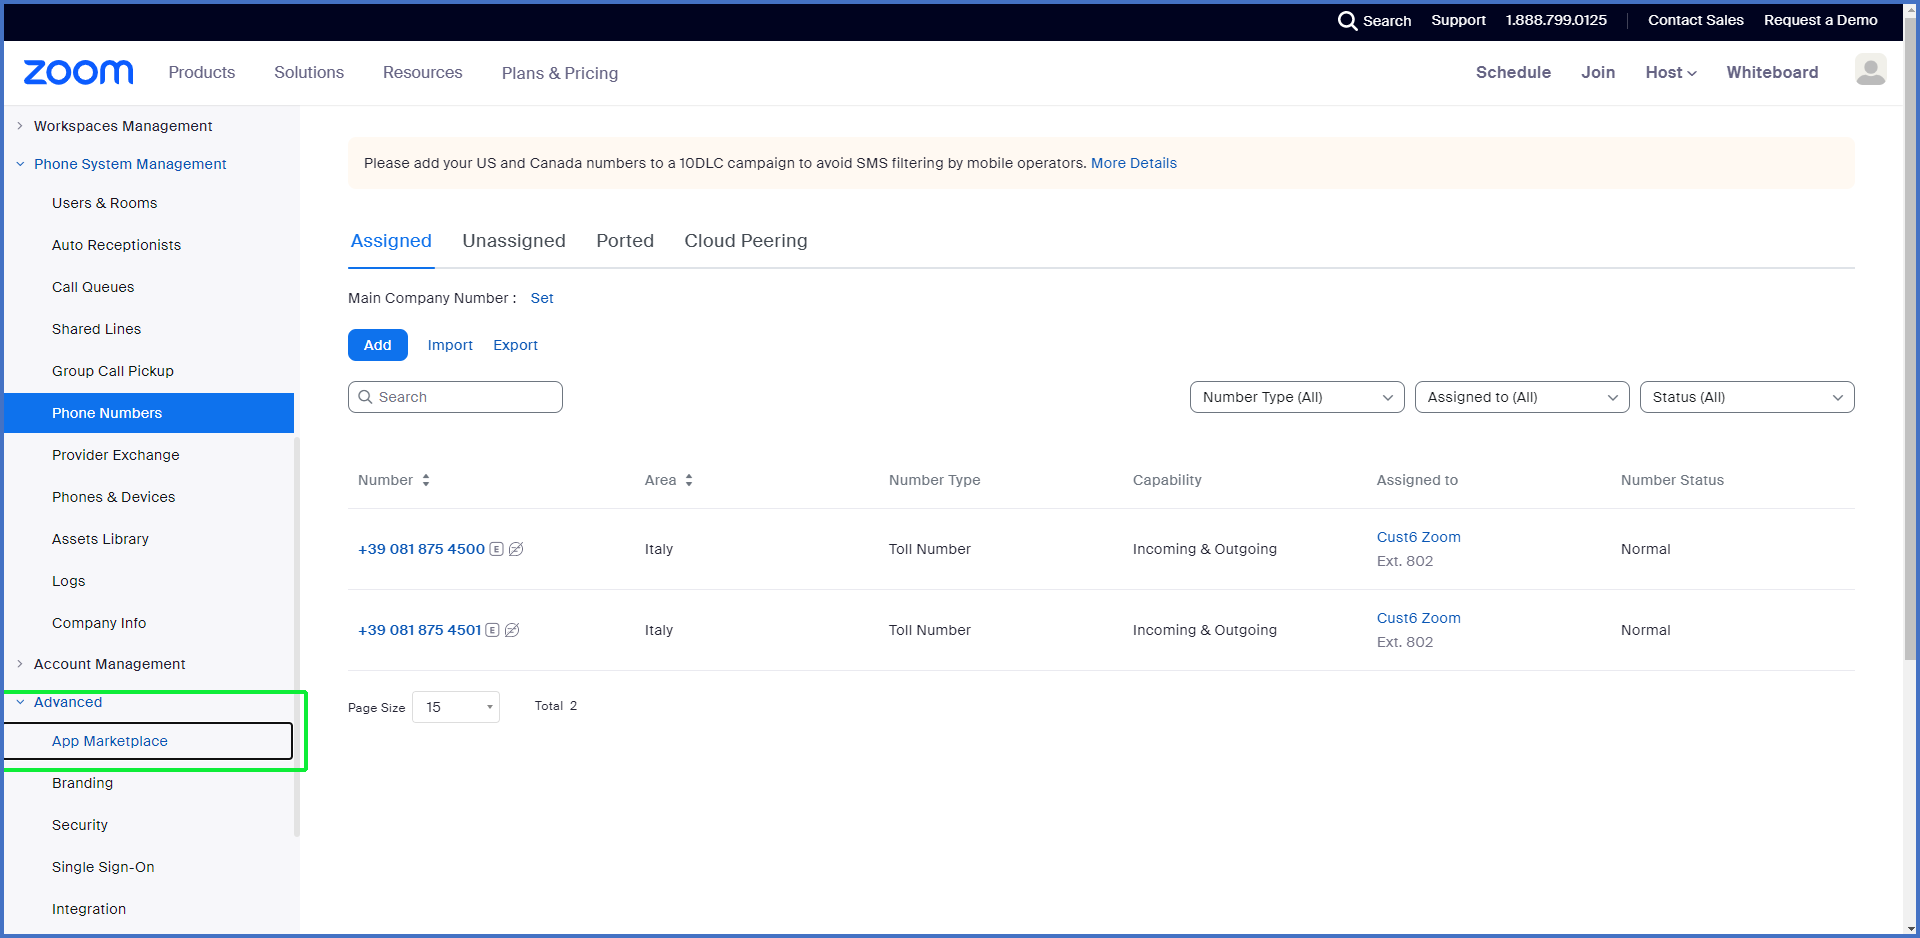The image size is (1920, 938).
Task: Open Assets Library in sidebar
Action: (101, 539)
